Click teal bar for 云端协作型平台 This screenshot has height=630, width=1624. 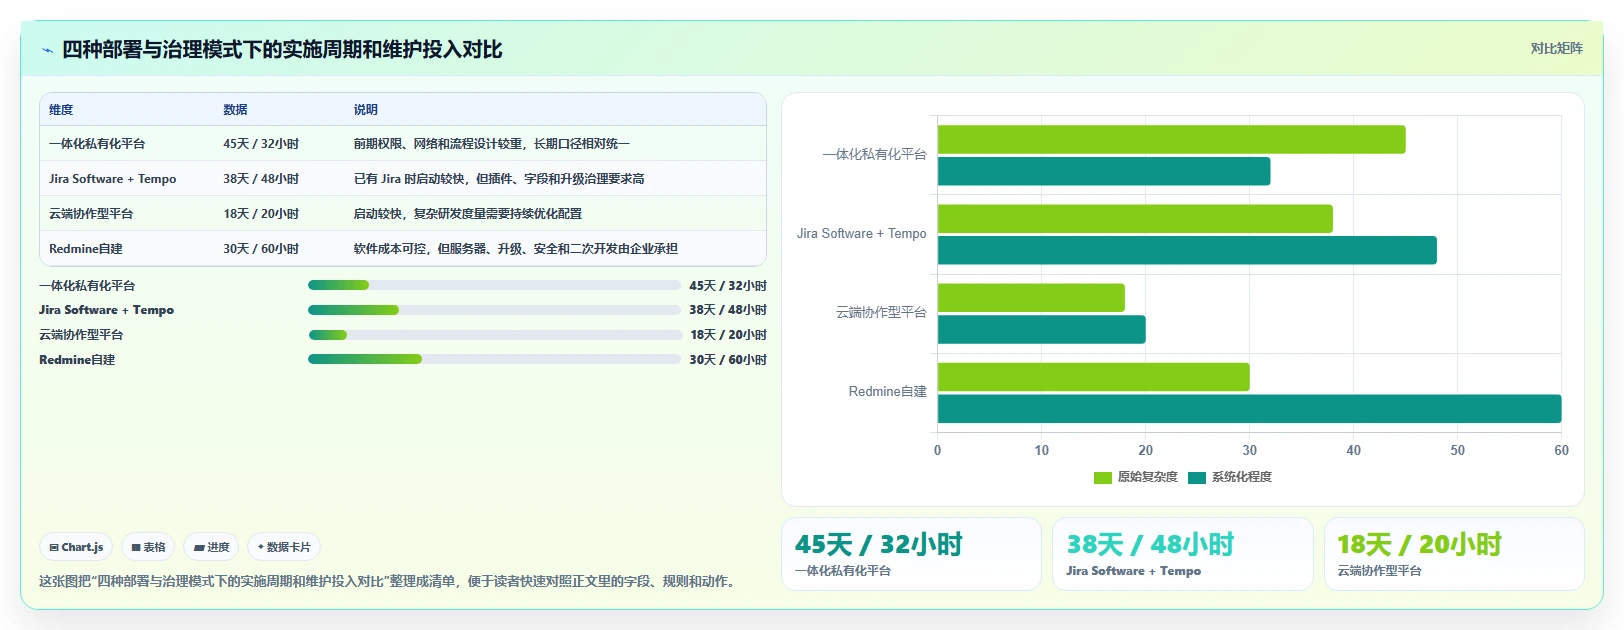coord(1042,330)
